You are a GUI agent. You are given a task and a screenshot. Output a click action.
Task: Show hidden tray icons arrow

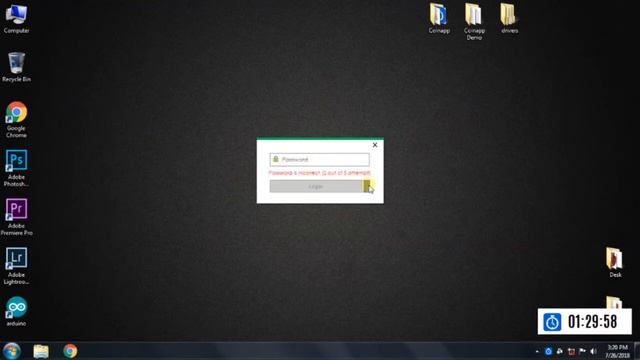tap(537, 351)
